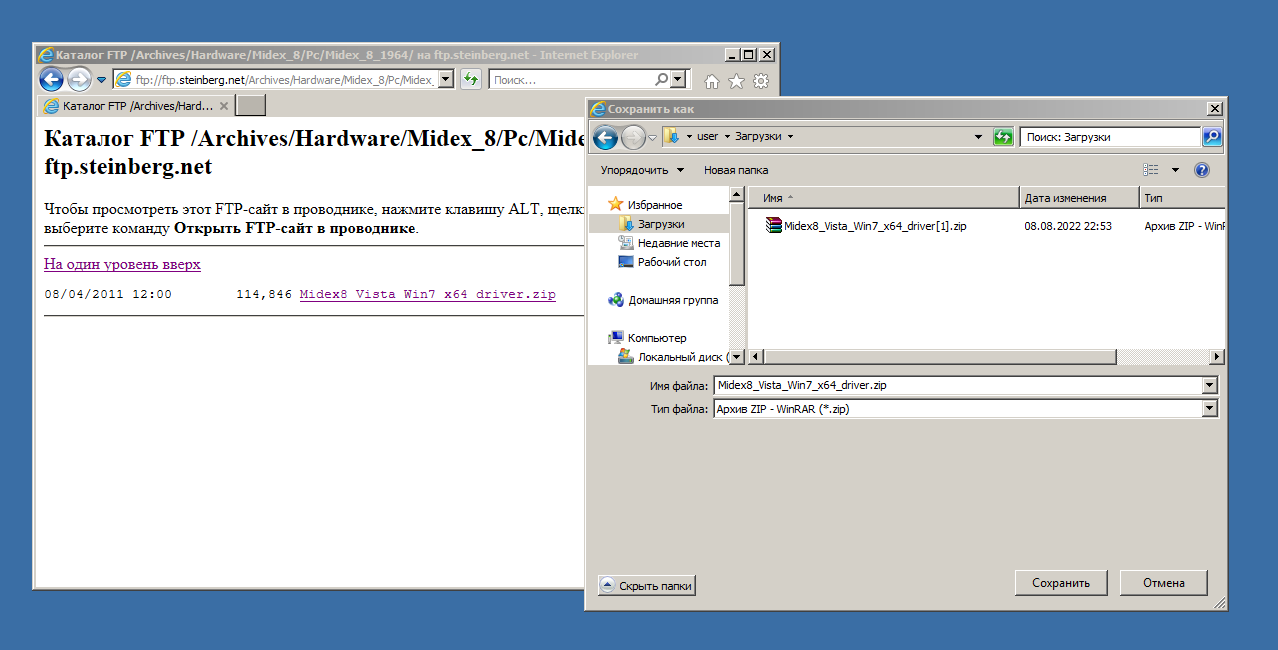Select Рабочий стол in navigation pane
Screen dimensions: 1278x650
662,262
